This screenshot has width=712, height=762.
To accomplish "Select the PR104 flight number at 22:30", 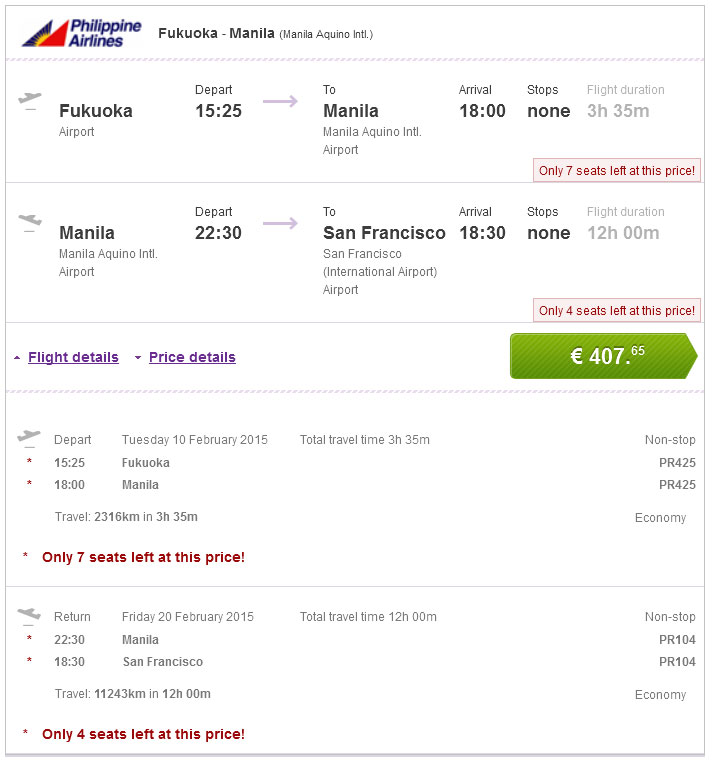I will pos(677,640).
